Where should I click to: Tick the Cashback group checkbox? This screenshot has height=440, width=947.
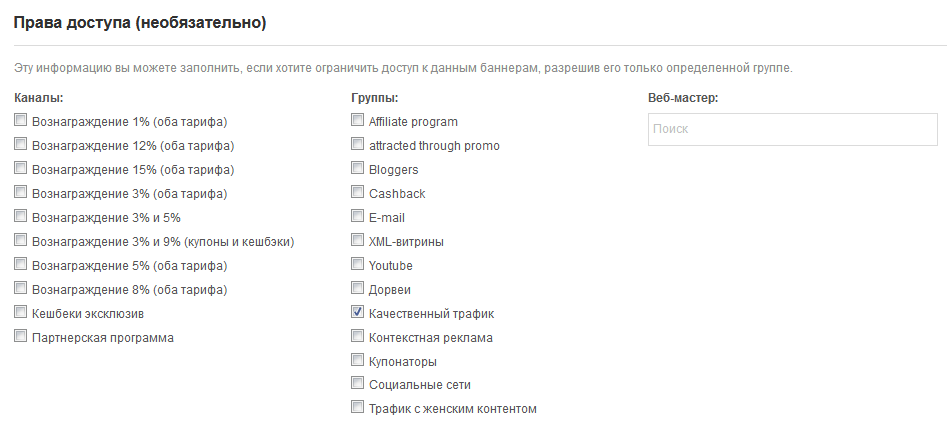click(x=358, y=193)
